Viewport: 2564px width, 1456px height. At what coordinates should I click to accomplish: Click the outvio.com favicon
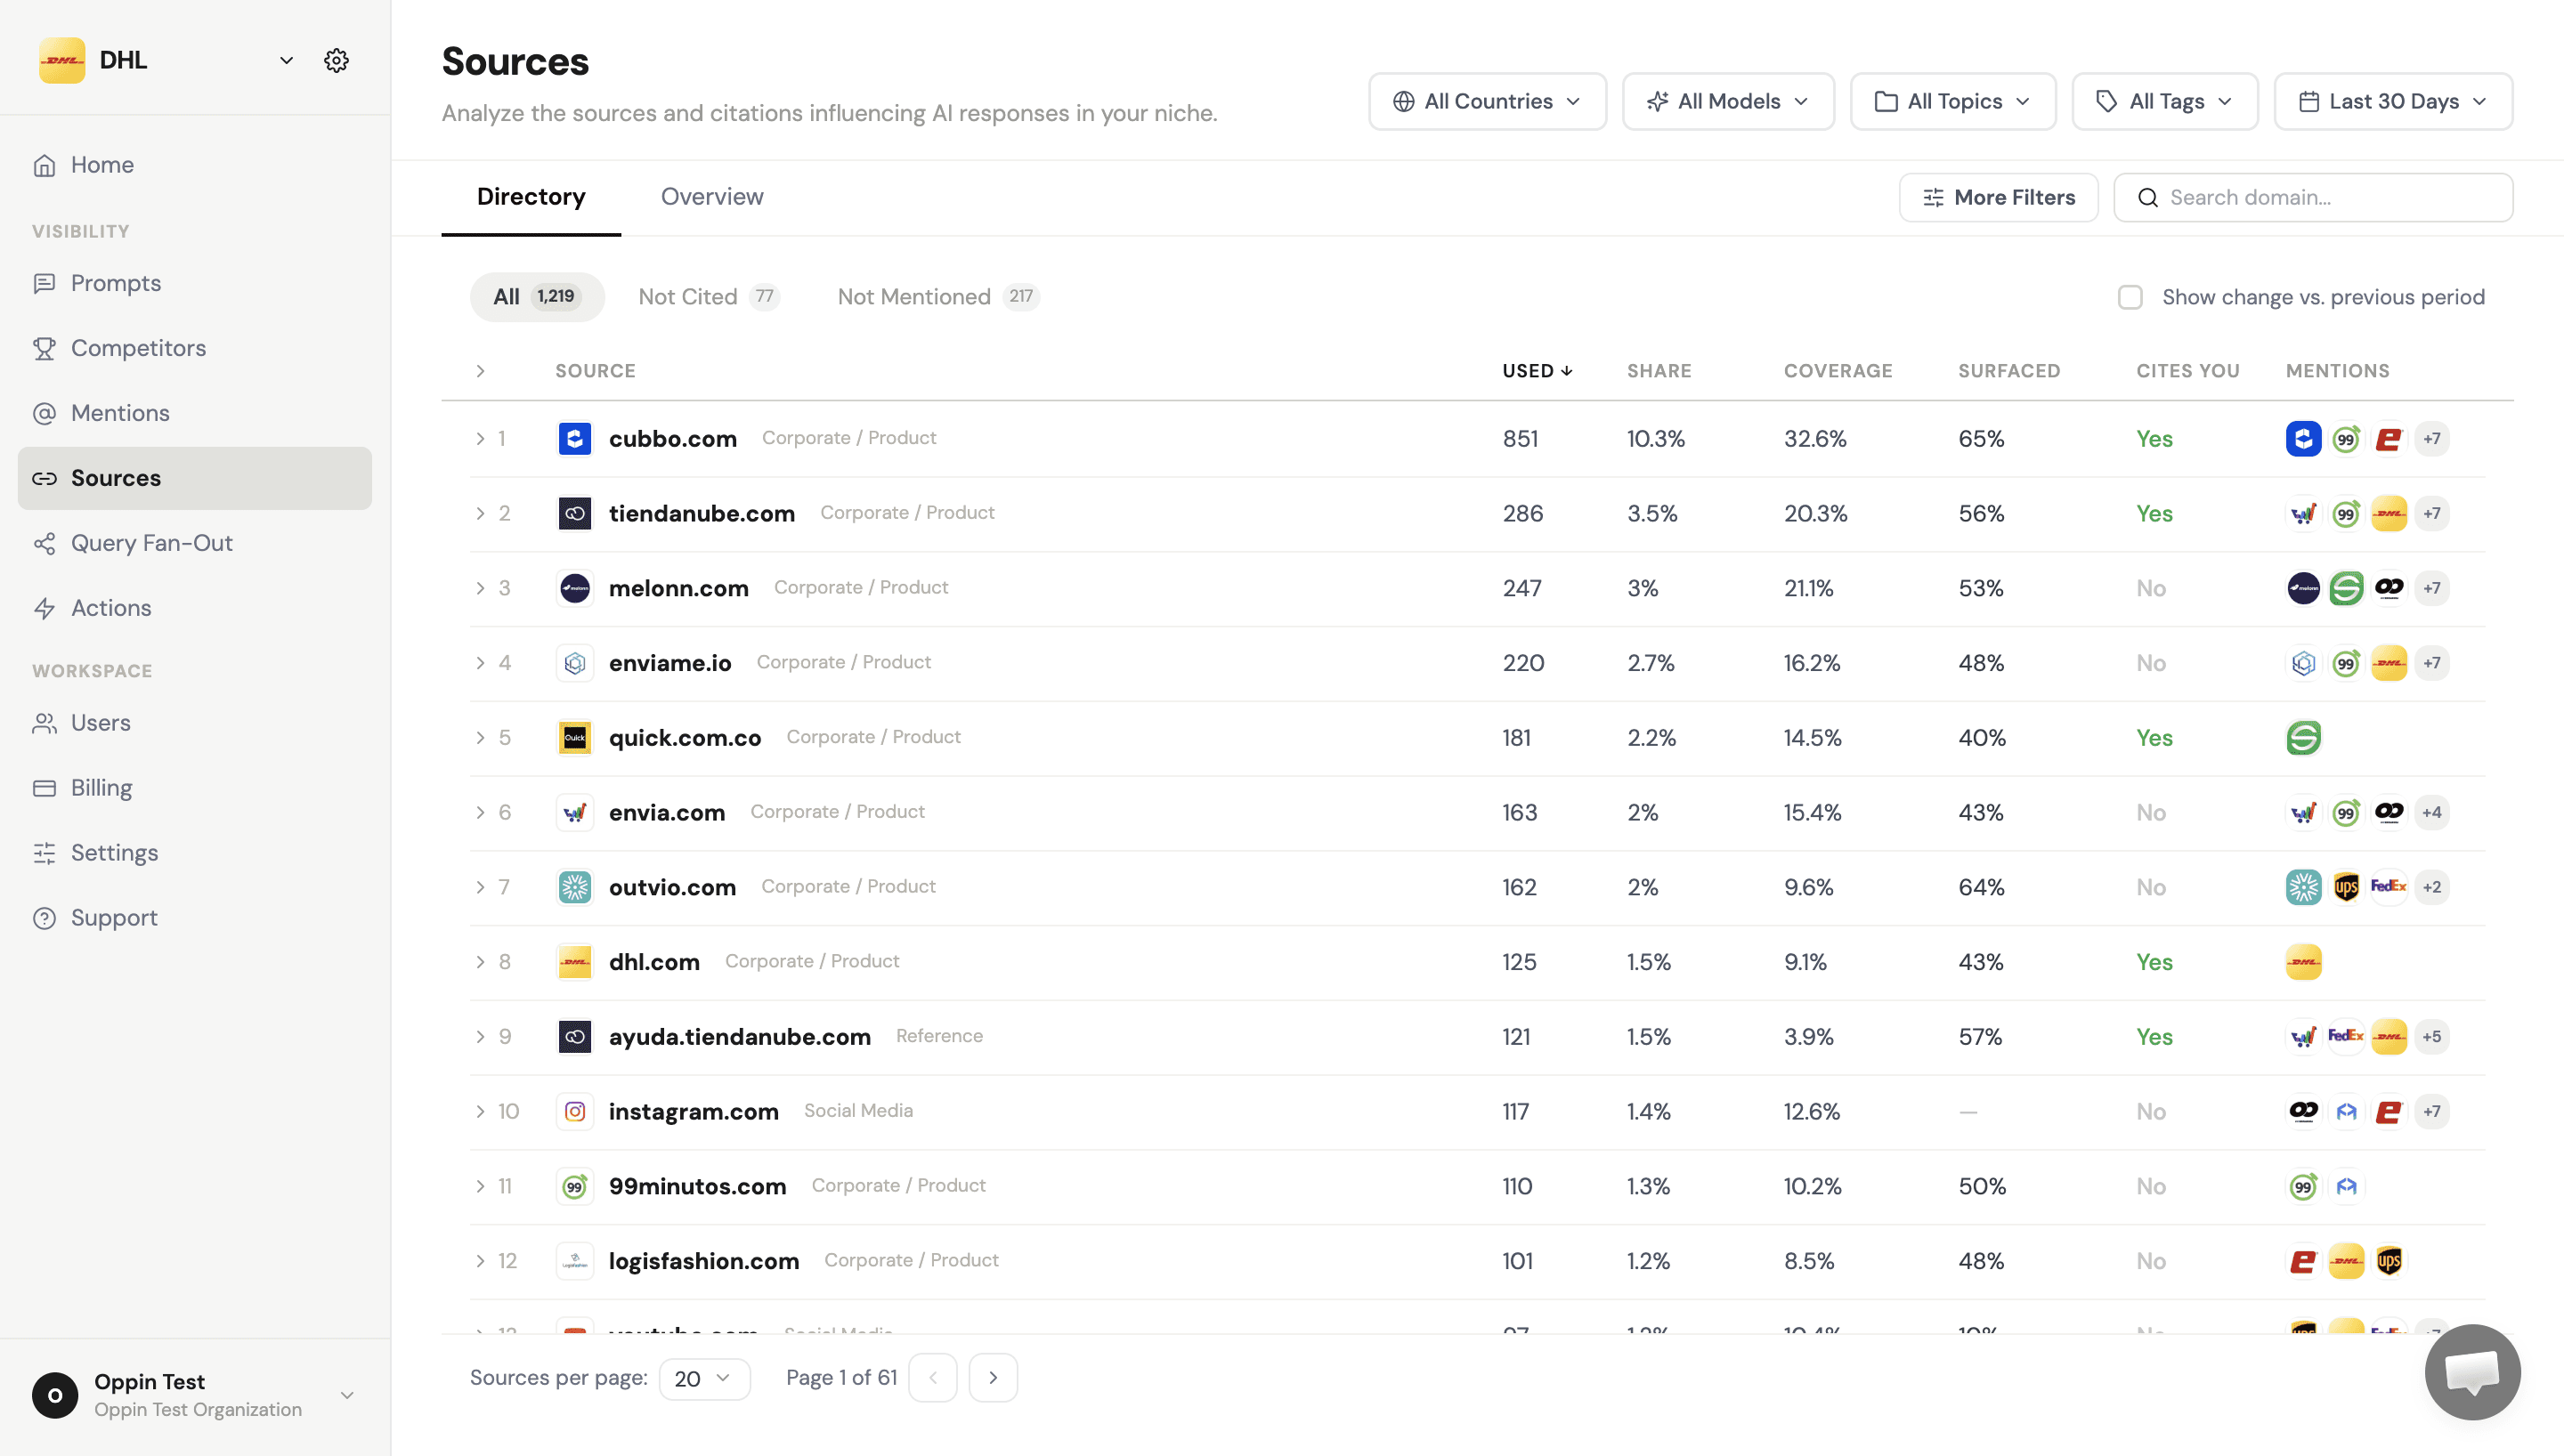click(x=575, y=887)
